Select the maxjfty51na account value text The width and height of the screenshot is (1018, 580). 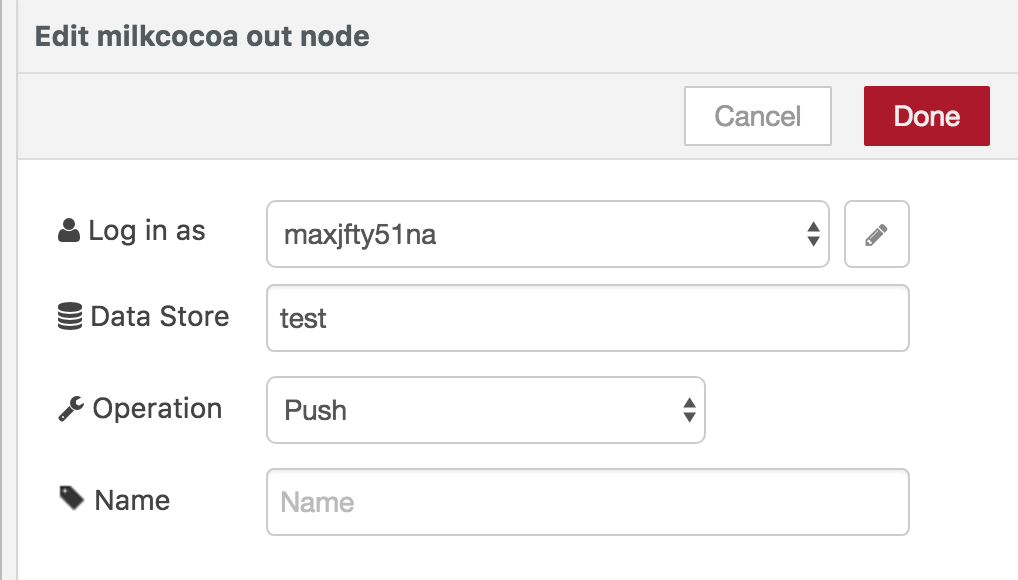click(360, 236)
